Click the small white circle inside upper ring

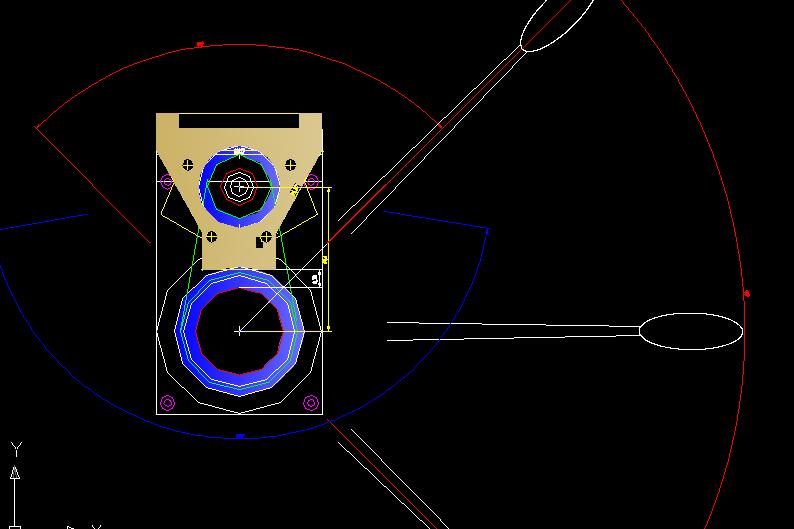(x=238, y=185)
